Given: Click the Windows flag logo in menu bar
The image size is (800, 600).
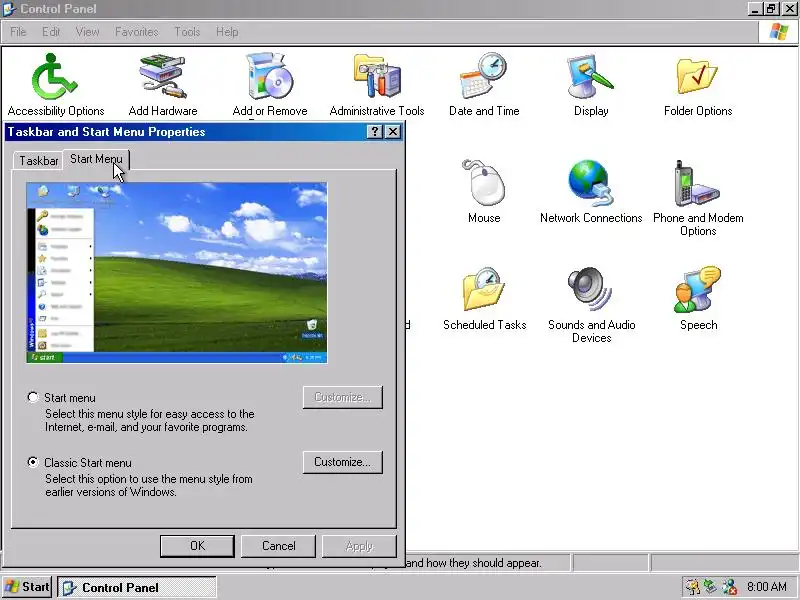Looking at the screenshot, I should (x=779, y=32).
